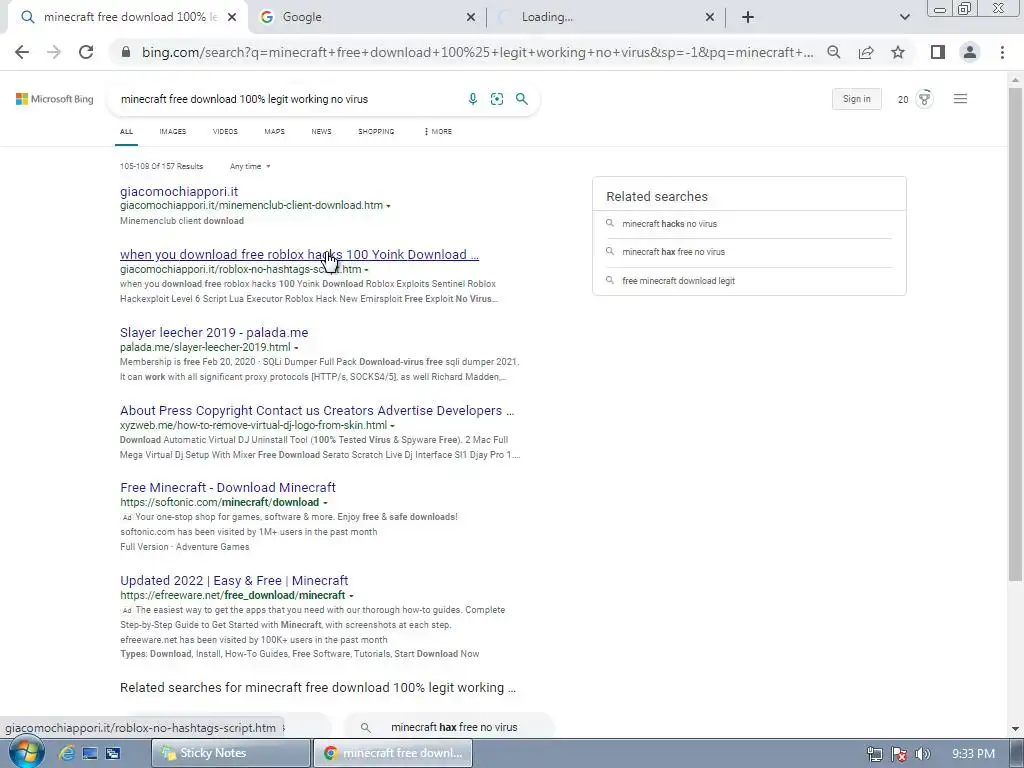Expand arrow beside minemenclub-client-download URL
The image size is (1024, 768).
click(389, 206)
